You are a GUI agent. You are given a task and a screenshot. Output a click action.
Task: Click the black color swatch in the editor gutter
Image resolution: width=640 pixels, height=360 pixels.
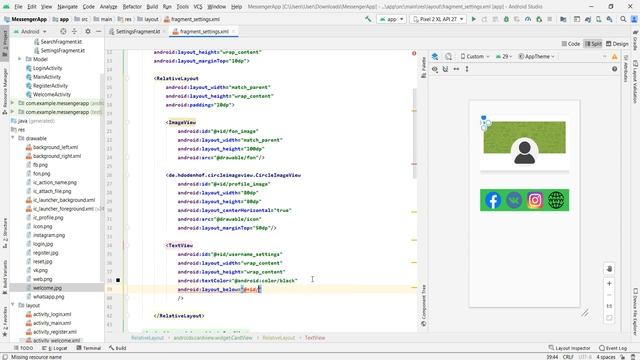[x=118, y=280]
